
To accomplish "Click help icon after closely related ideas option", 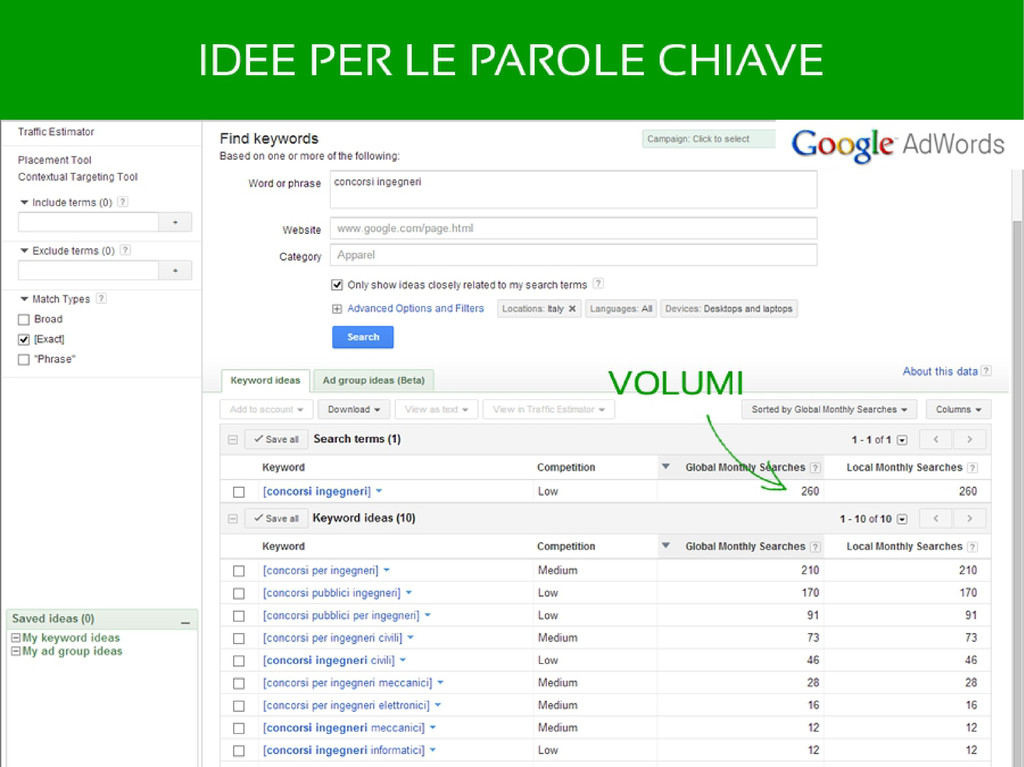I will 598,284.
